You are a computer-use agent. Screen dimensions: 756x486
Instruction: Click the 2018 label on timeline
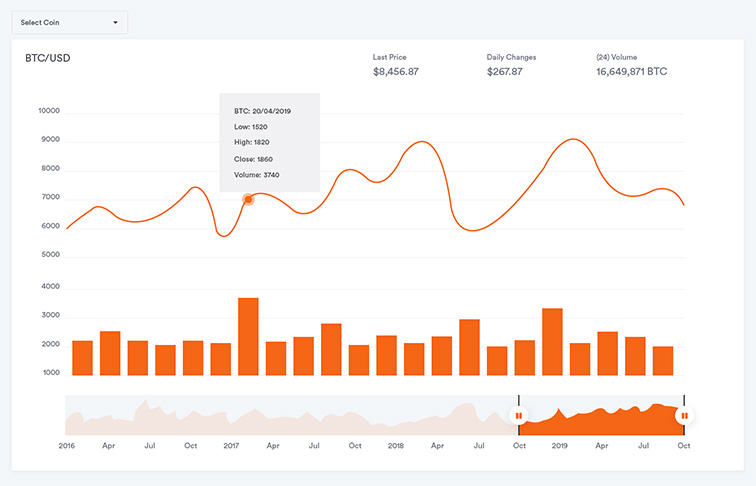click(x=396, y=445)
